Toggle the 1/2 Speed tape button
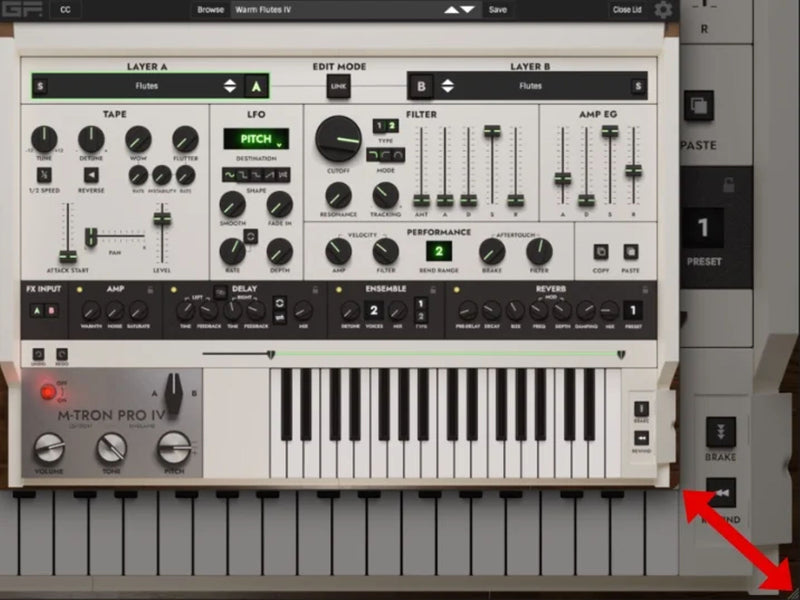This screenshot has height=600, width=800. pos(45,175)
